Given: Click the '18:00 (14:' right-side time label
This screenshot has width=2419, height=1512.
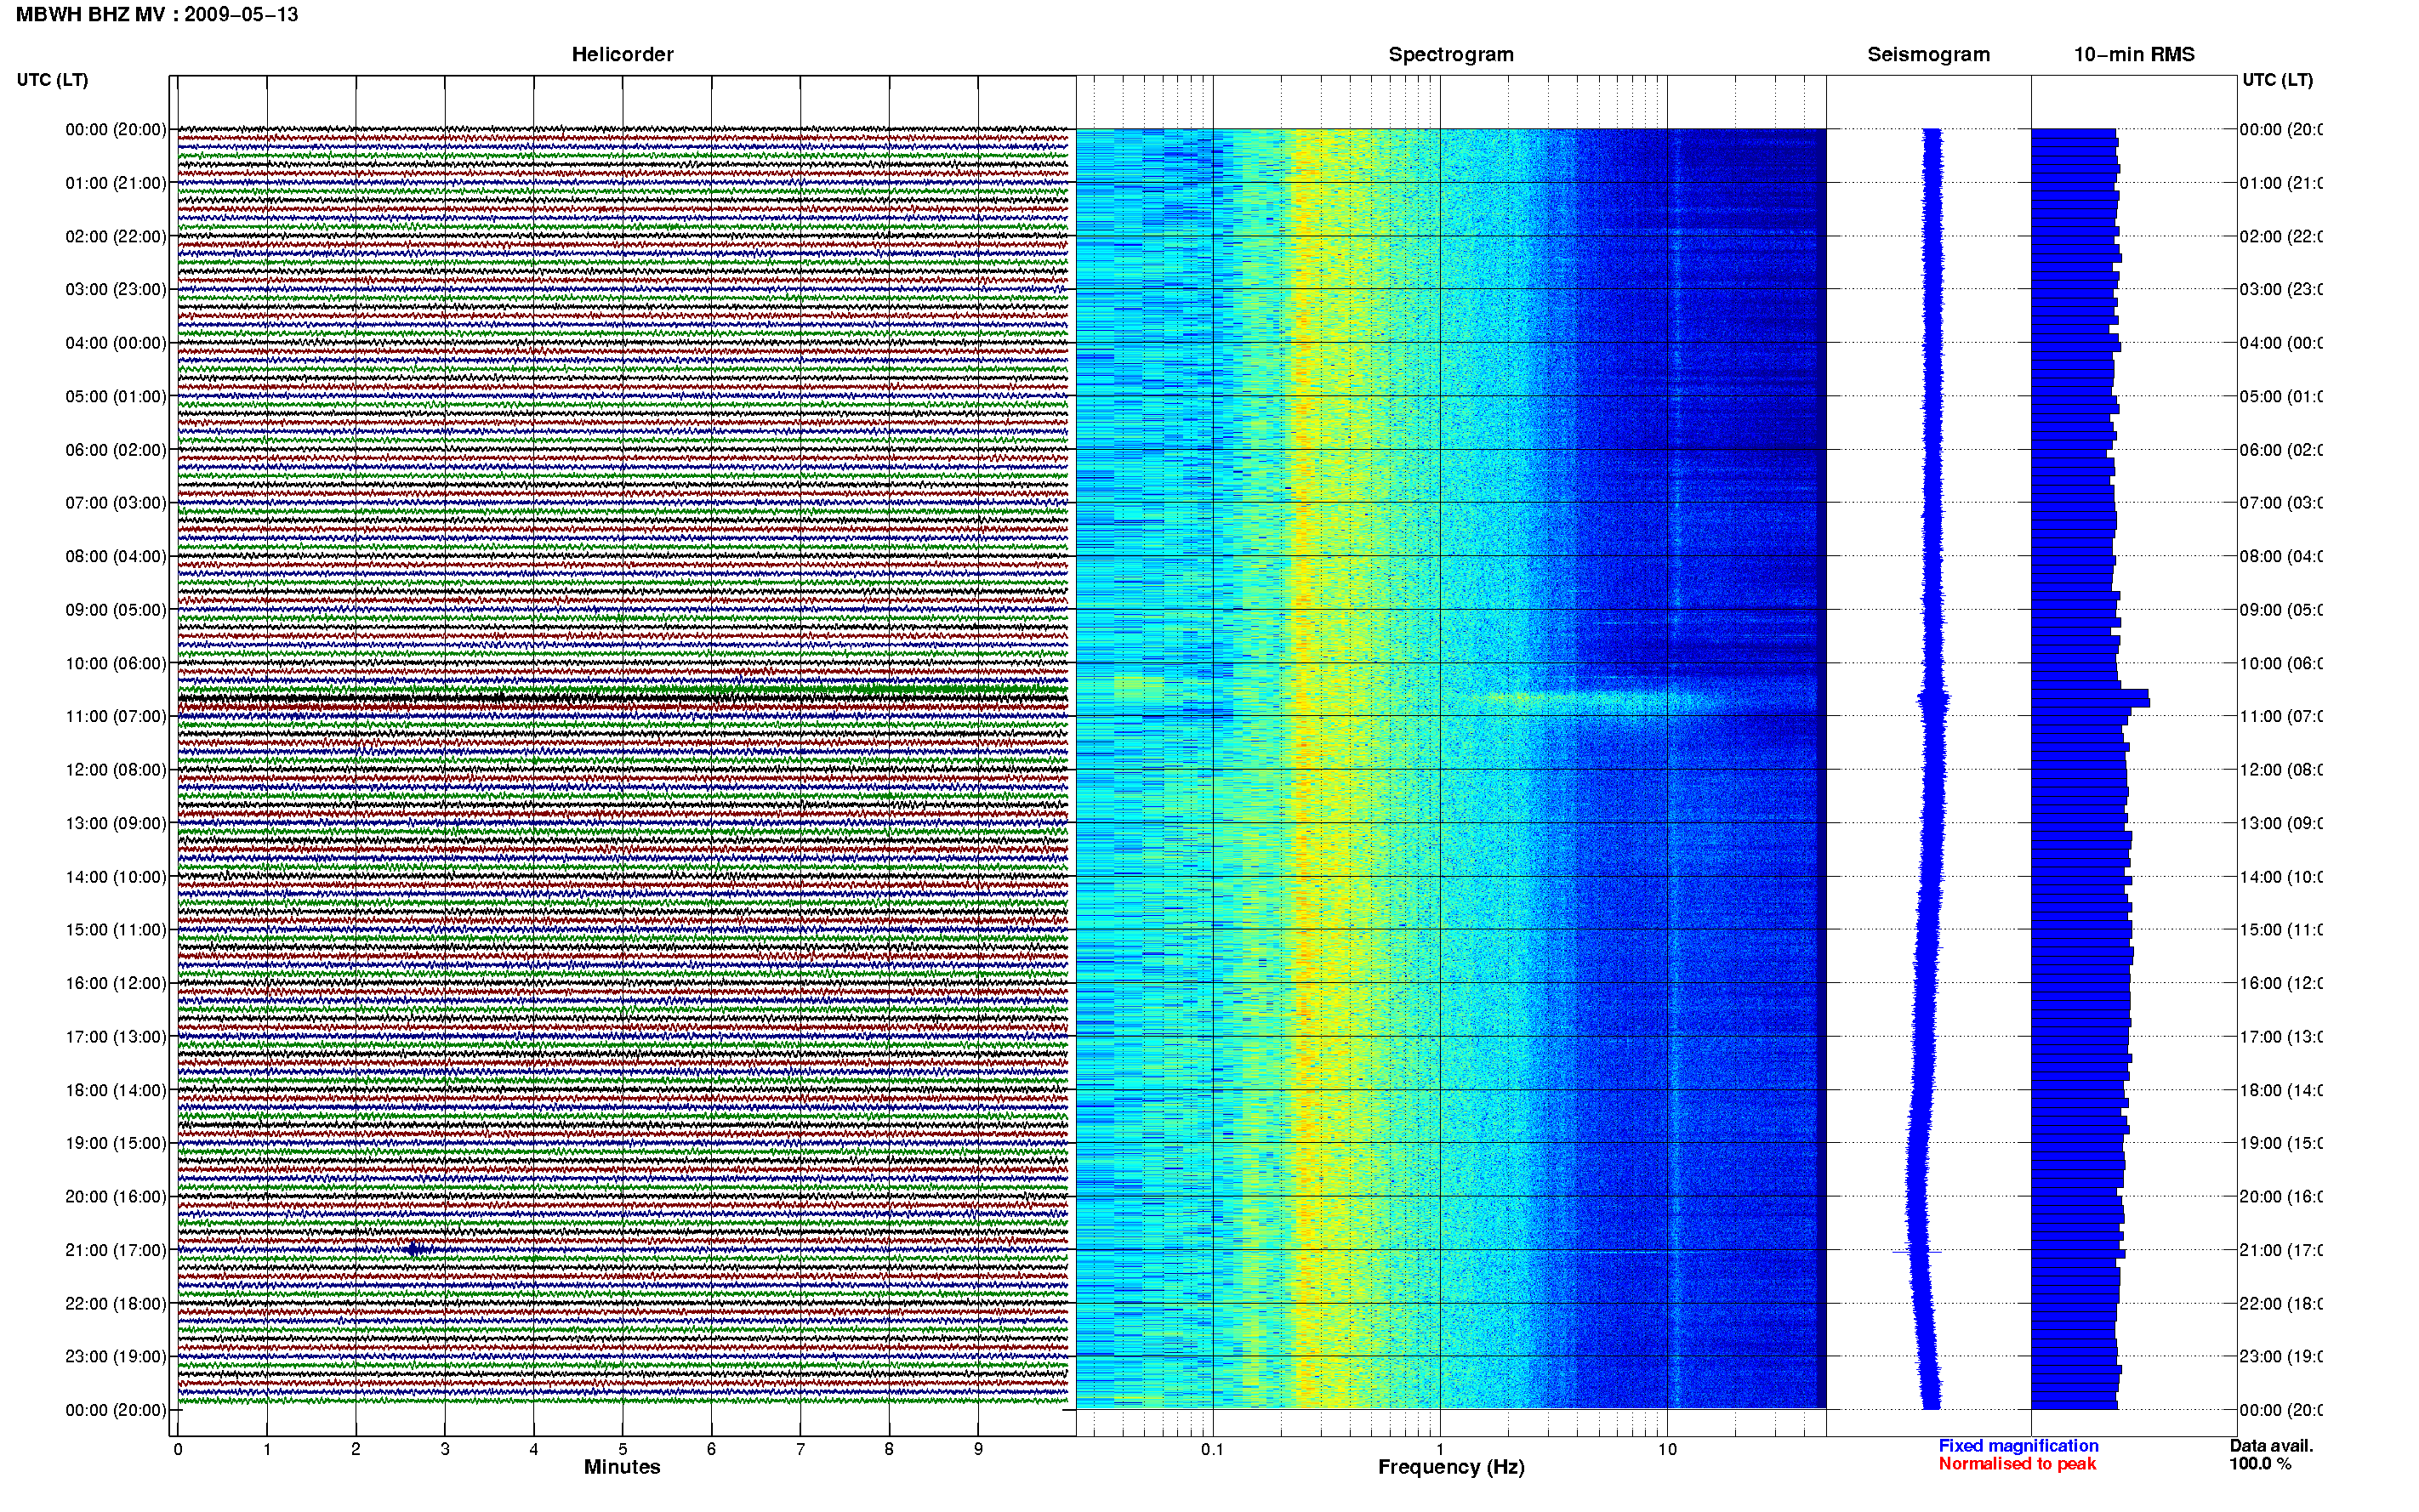Looking at the screenshot, I should [x=2281, y=1090].
